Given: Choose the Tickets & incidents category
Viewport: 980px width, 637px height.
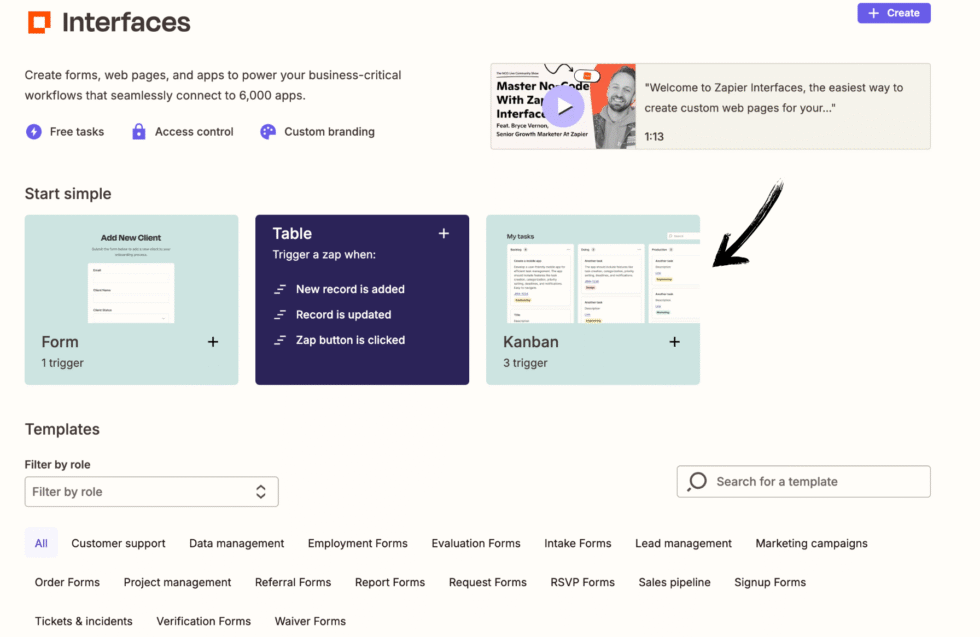Looking at the screenshot, I should tap(84, 621).
